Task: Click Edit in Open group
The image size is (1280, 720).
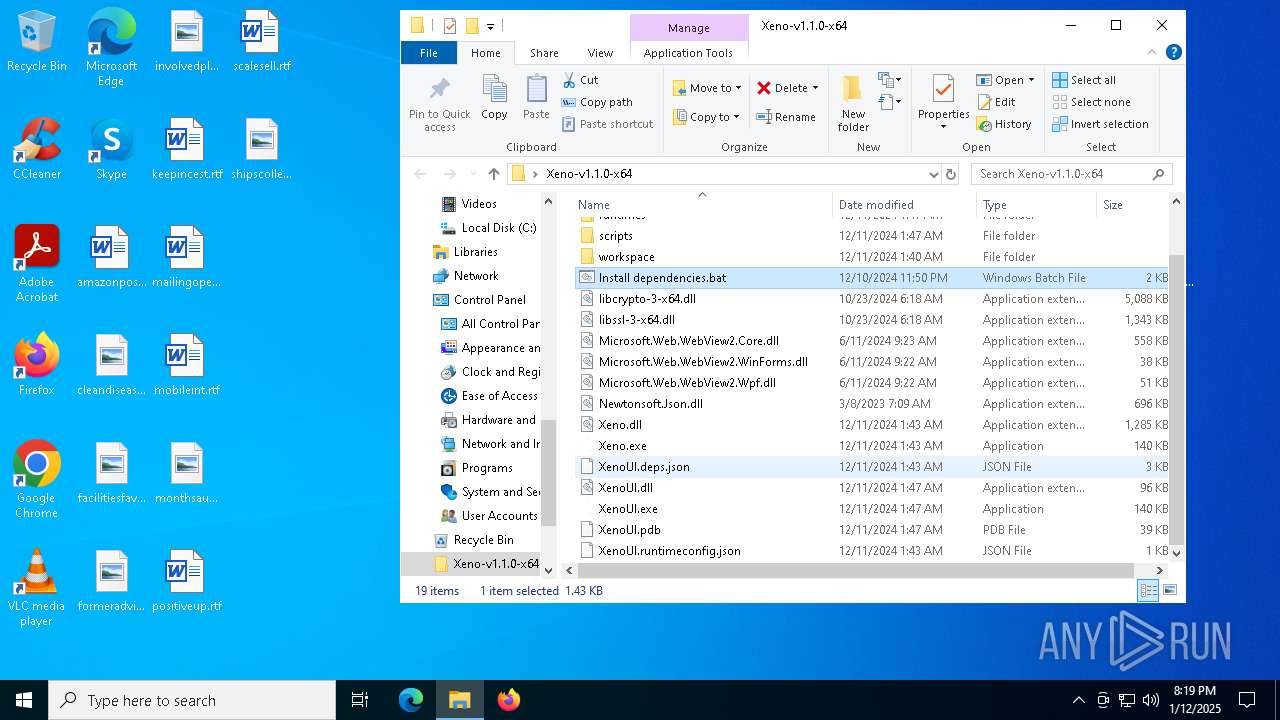Action: pyautogui.click(x=995, y=102)
